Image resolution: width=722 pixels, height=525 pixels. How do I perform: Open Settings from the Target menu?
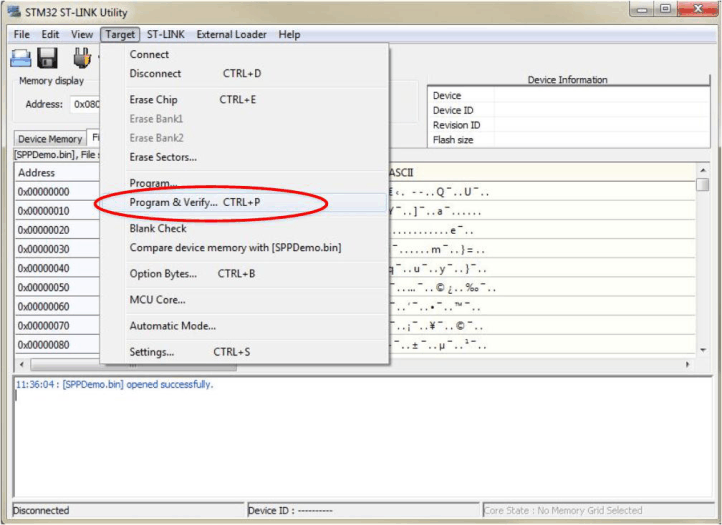click(x=151, y=352)
